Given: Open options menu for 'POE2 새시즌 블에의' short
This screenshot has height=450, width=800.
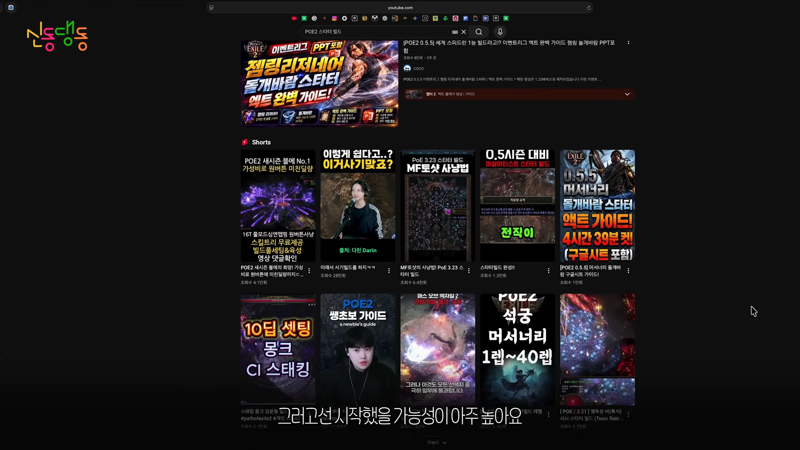Looking at the screenshot, I should pos(309,270).
